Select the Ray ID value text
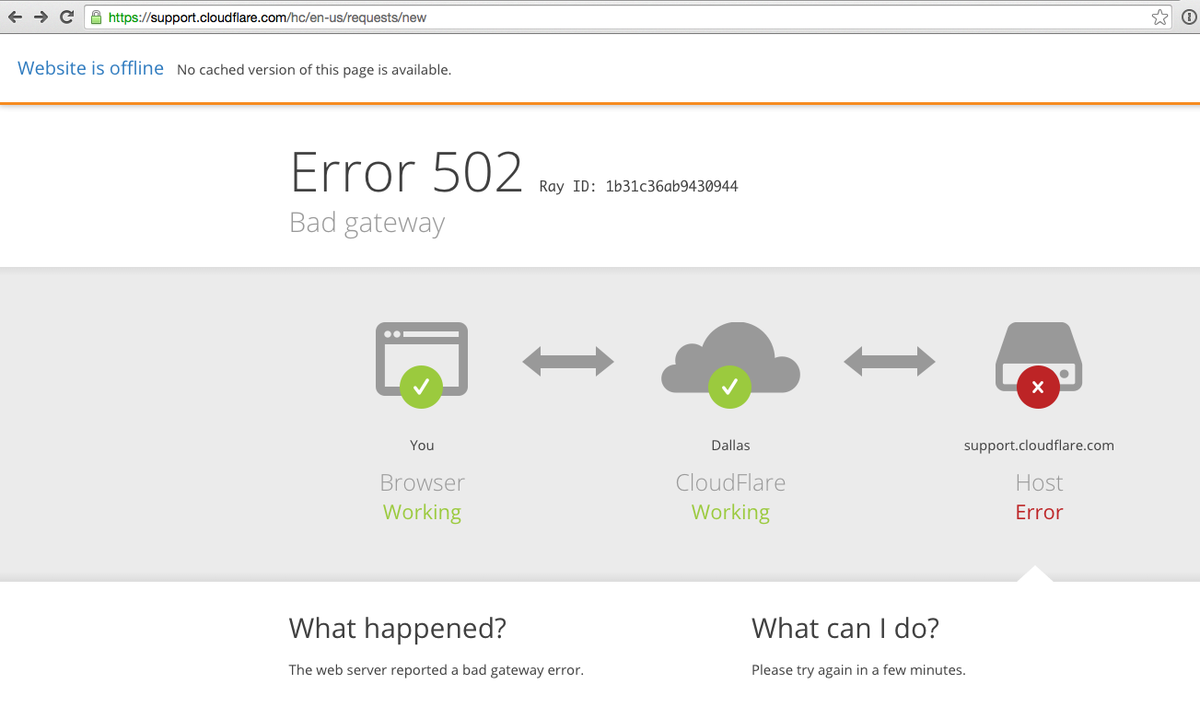 672,186
